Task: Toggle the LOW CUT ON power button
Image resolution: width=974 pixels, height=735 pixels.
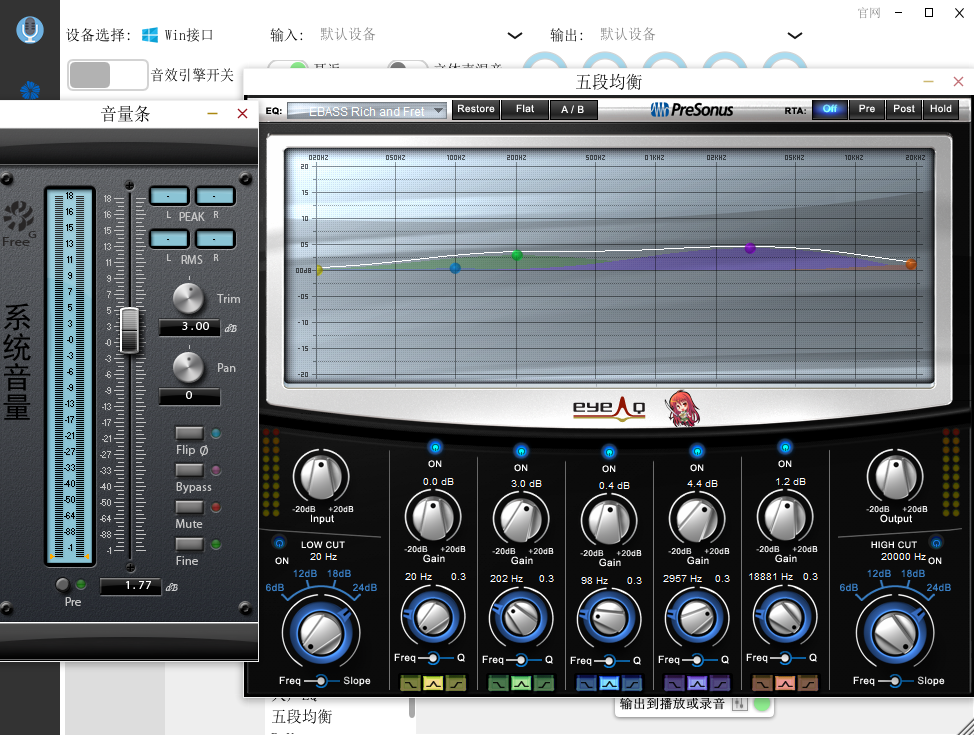Action: pos(281,544)
